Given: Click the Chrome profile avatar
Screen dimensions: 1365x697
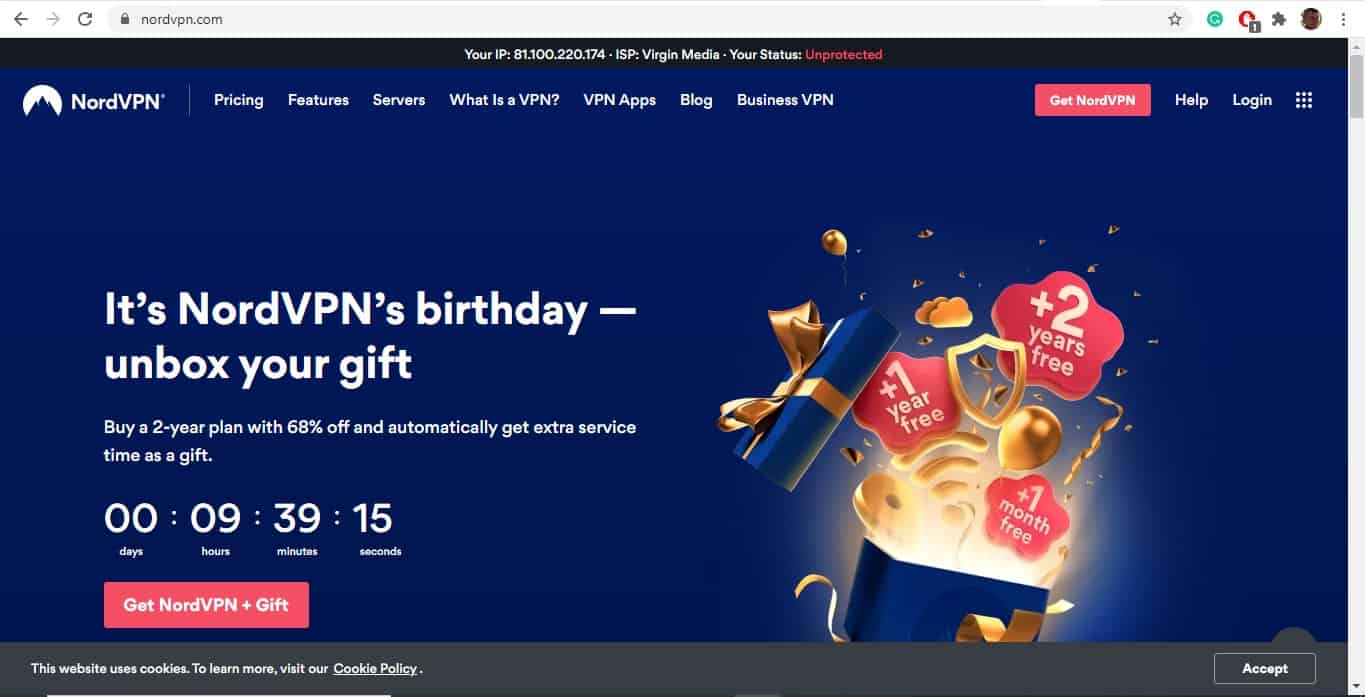Looking at the screenshot, I should pyautogui.click(x=1311, y=19).
